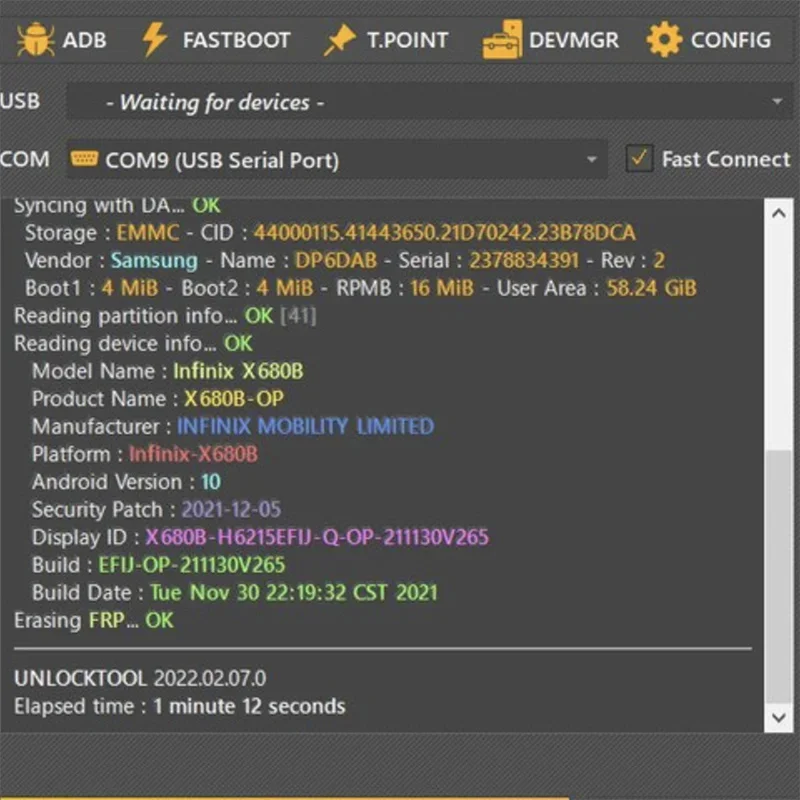The height and width of the screenshot is (800, 800).
Task: Click the Syncing with DA... OK line
Action: pyautogui.click(x=117, y=206)
